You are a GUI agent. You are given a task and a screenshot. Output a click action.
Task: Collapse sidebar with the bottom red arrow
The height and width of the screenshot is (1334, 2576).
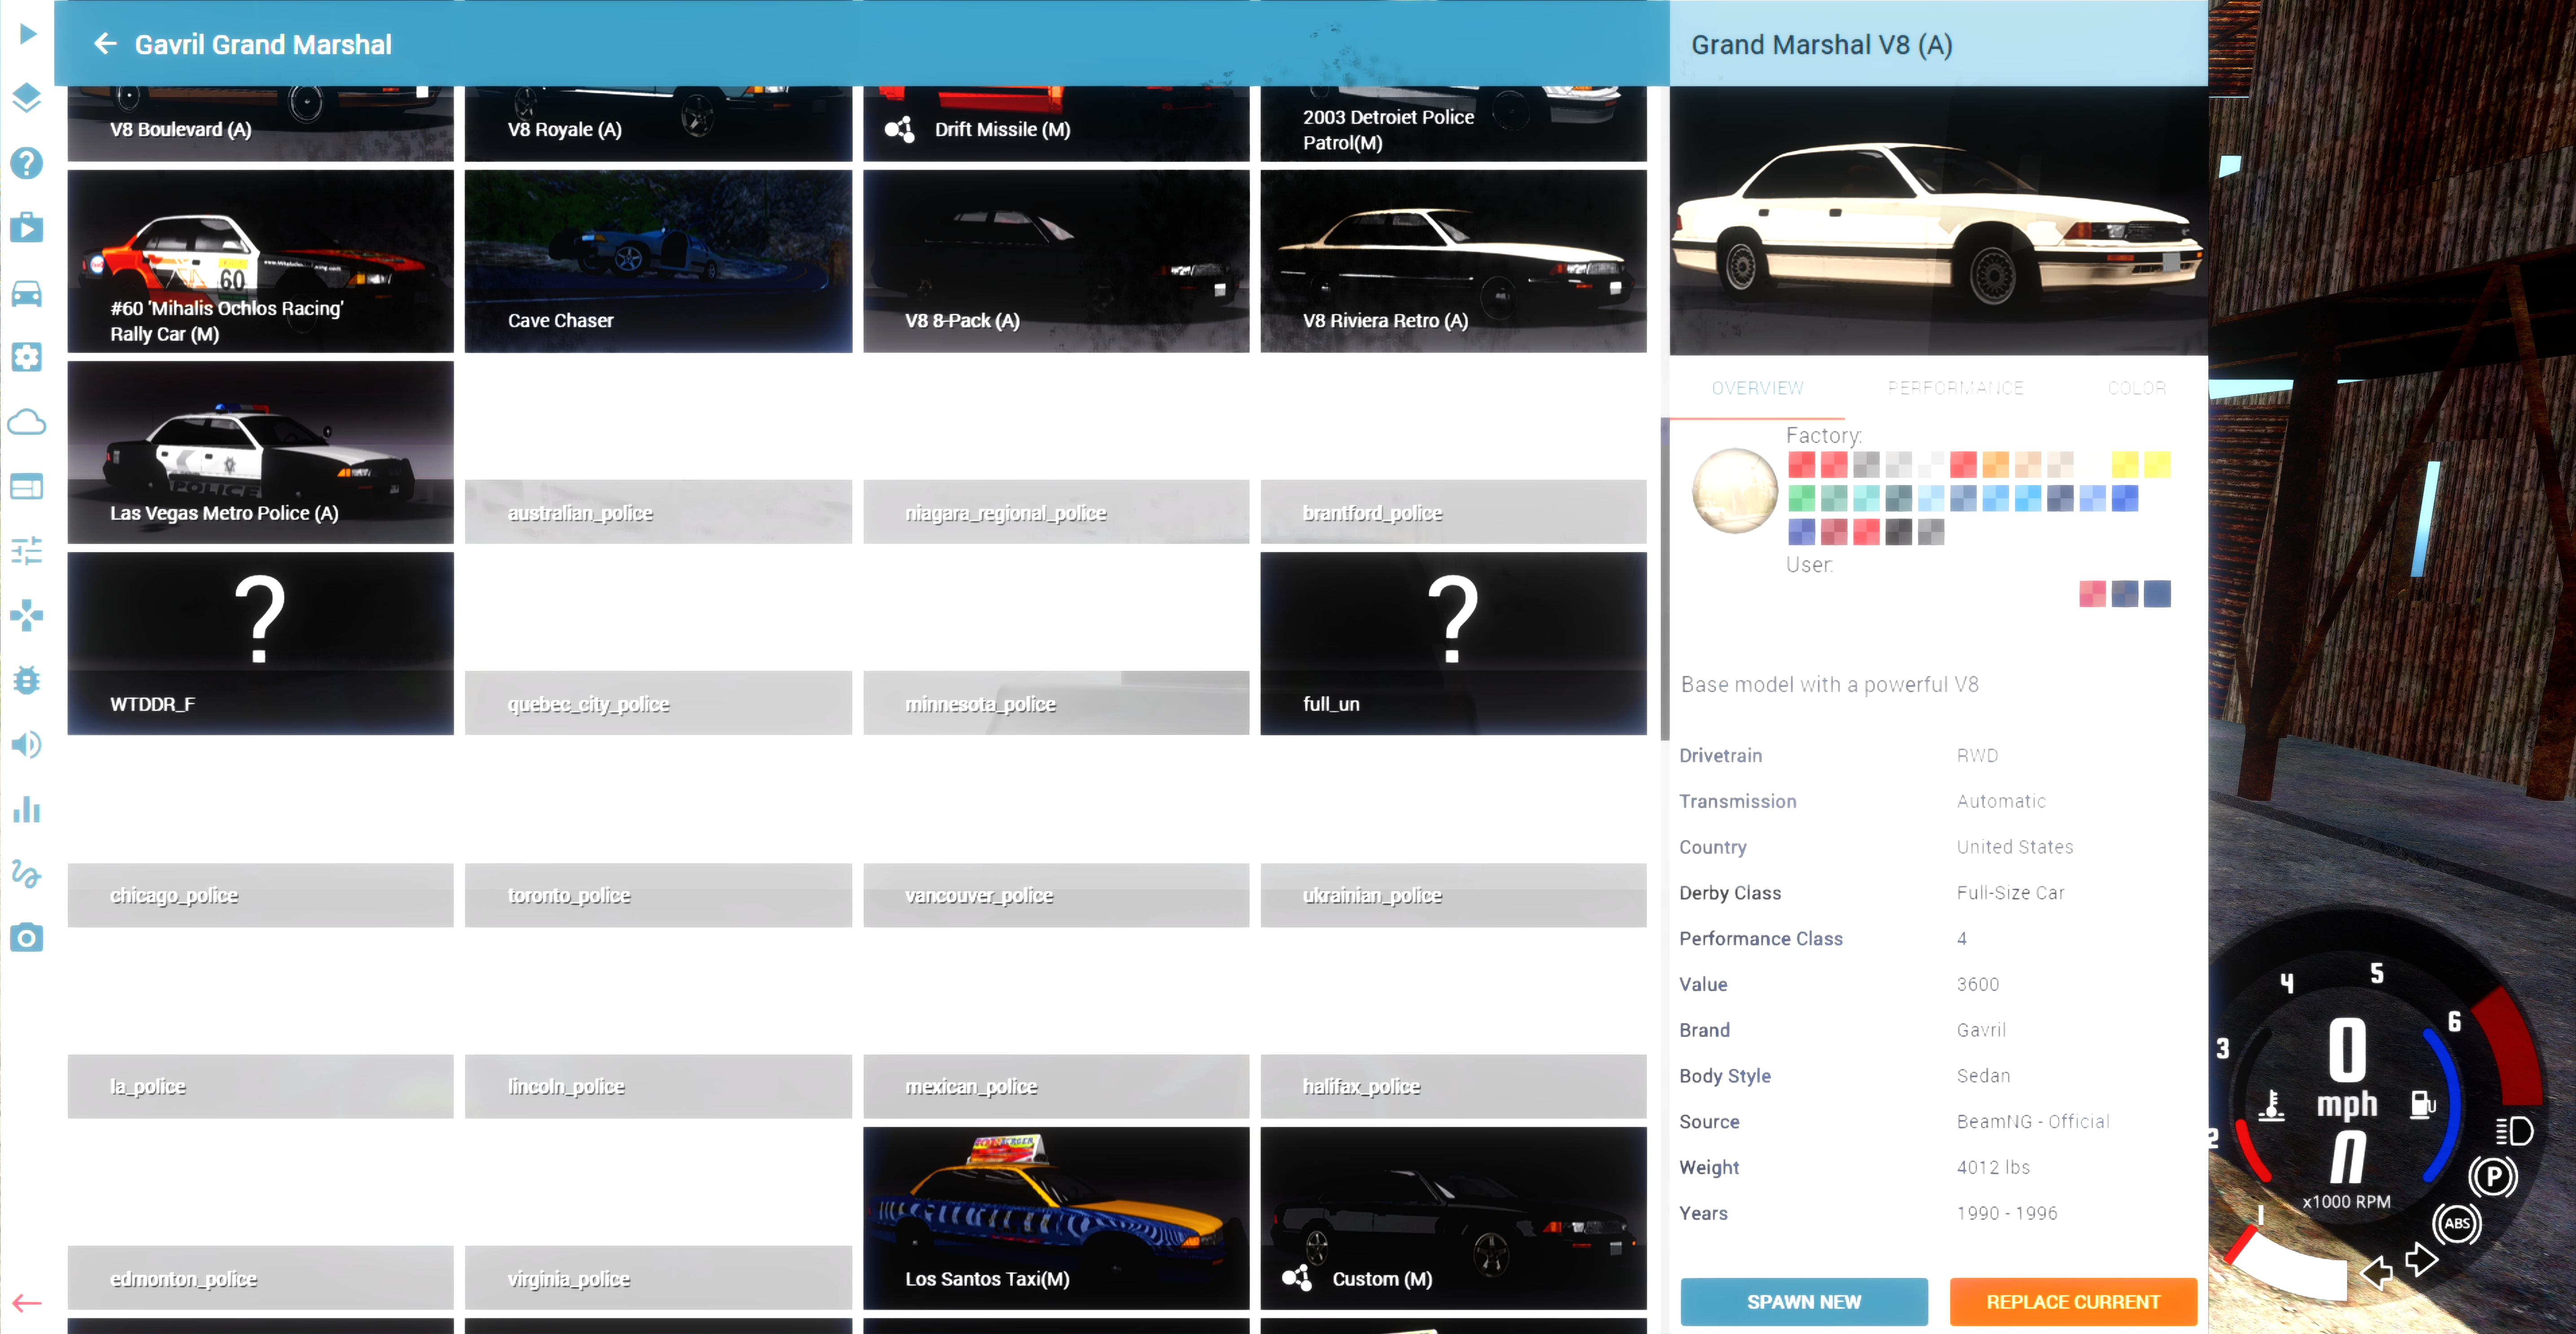coord(27,1303)
